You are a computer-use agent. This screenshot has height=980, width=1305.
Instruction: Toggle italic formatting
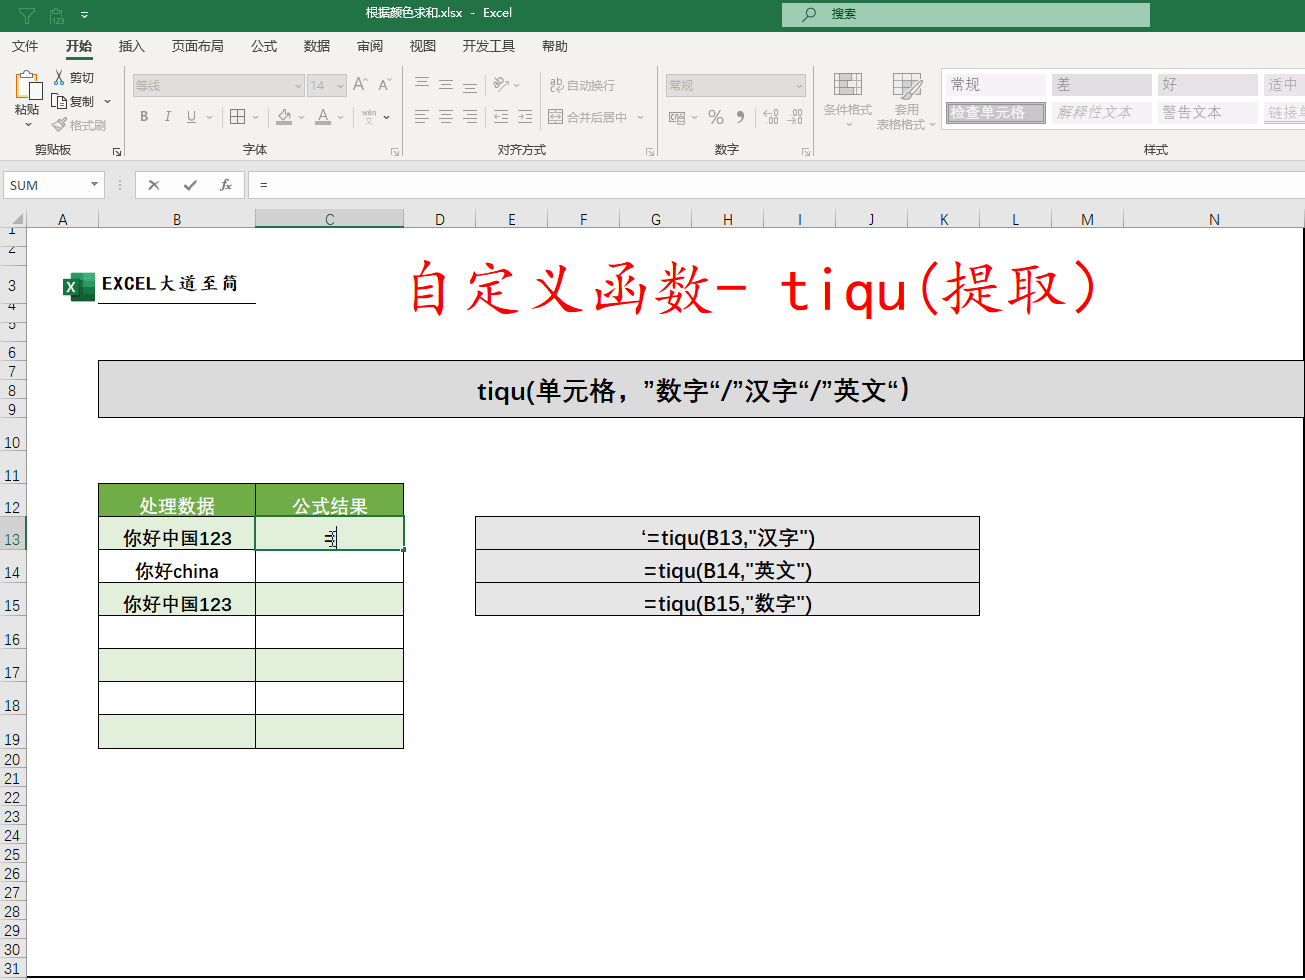click(x=168, y=117)
